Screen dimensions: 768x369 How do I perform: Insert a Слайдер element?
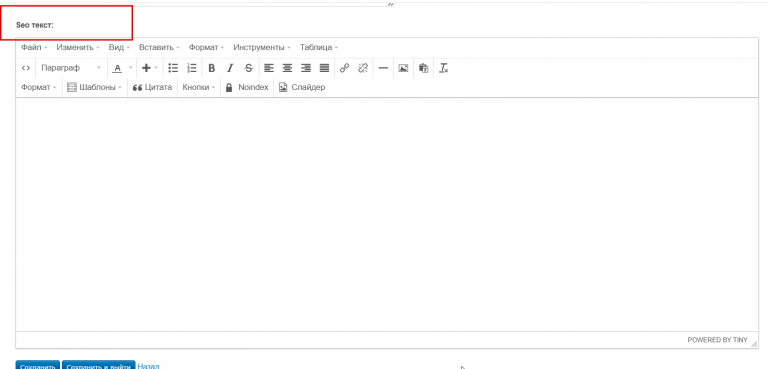coord(302,87)
